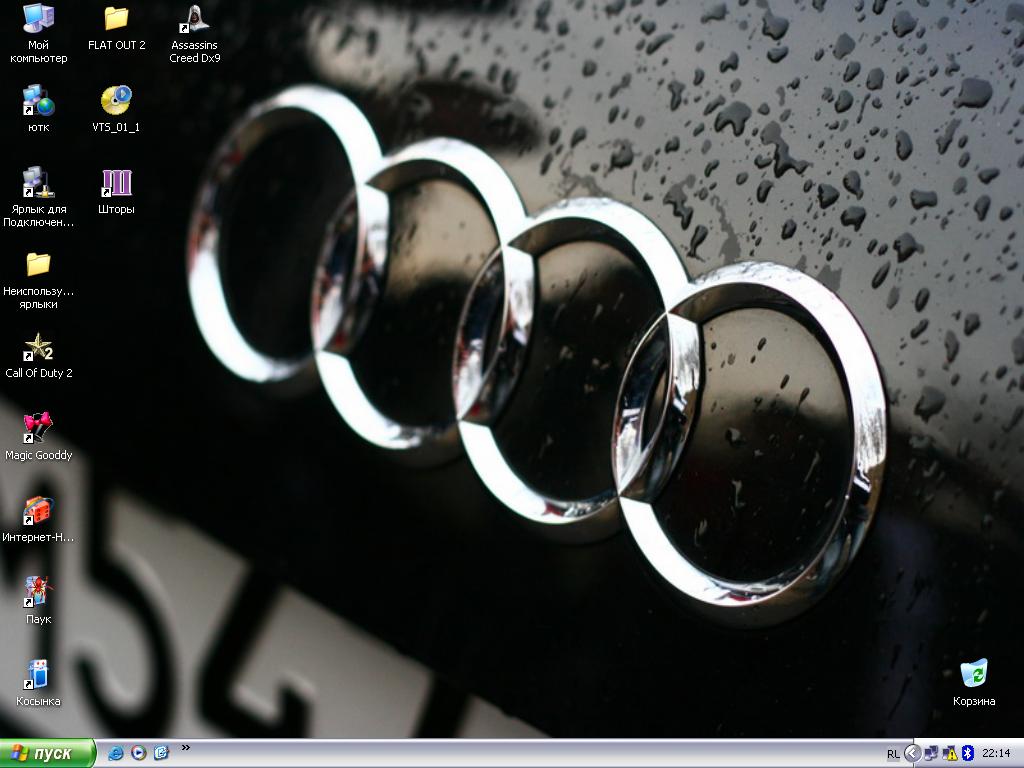
Task: Expand hidden system tray icons arrow
Action: tap(912, 753)
